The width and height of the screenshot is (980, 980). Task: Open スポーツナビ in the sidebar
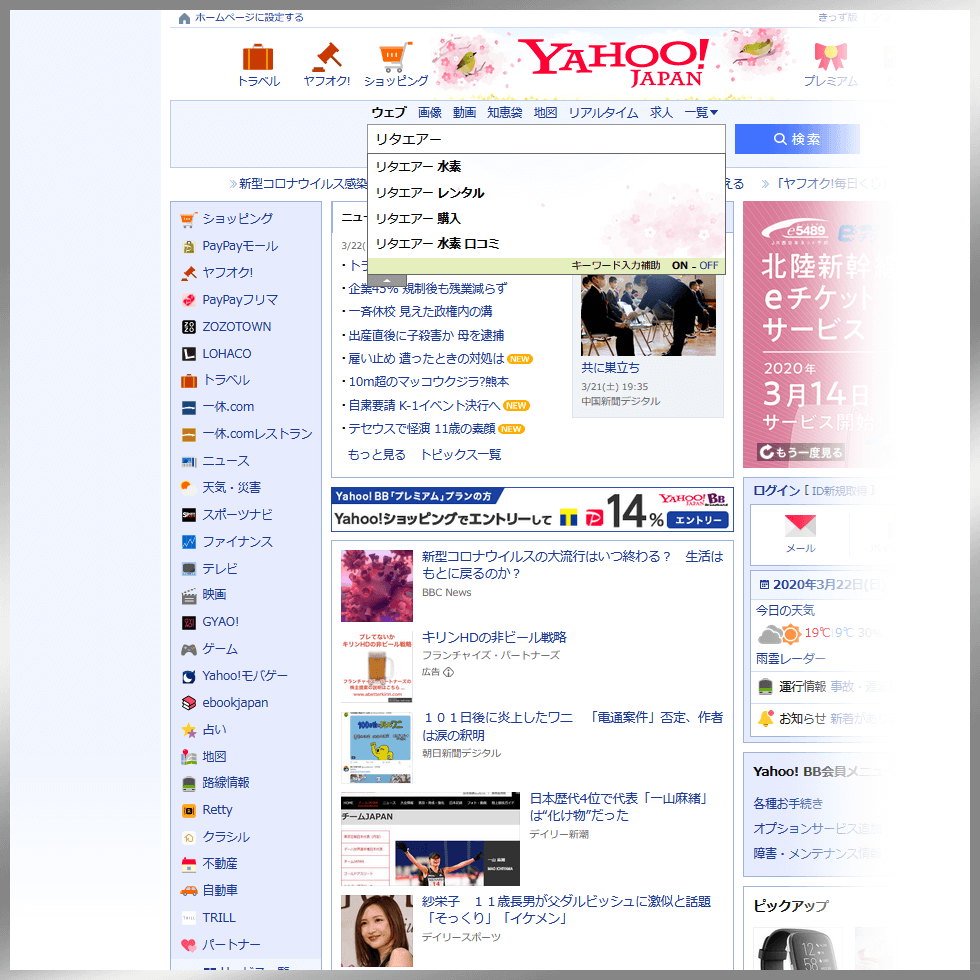tap(238, 514)
